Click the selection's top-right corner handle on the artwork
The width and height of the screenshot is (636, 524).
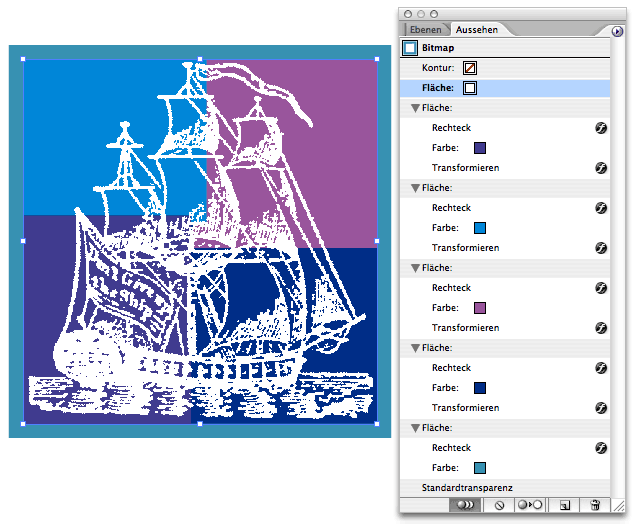377,59
